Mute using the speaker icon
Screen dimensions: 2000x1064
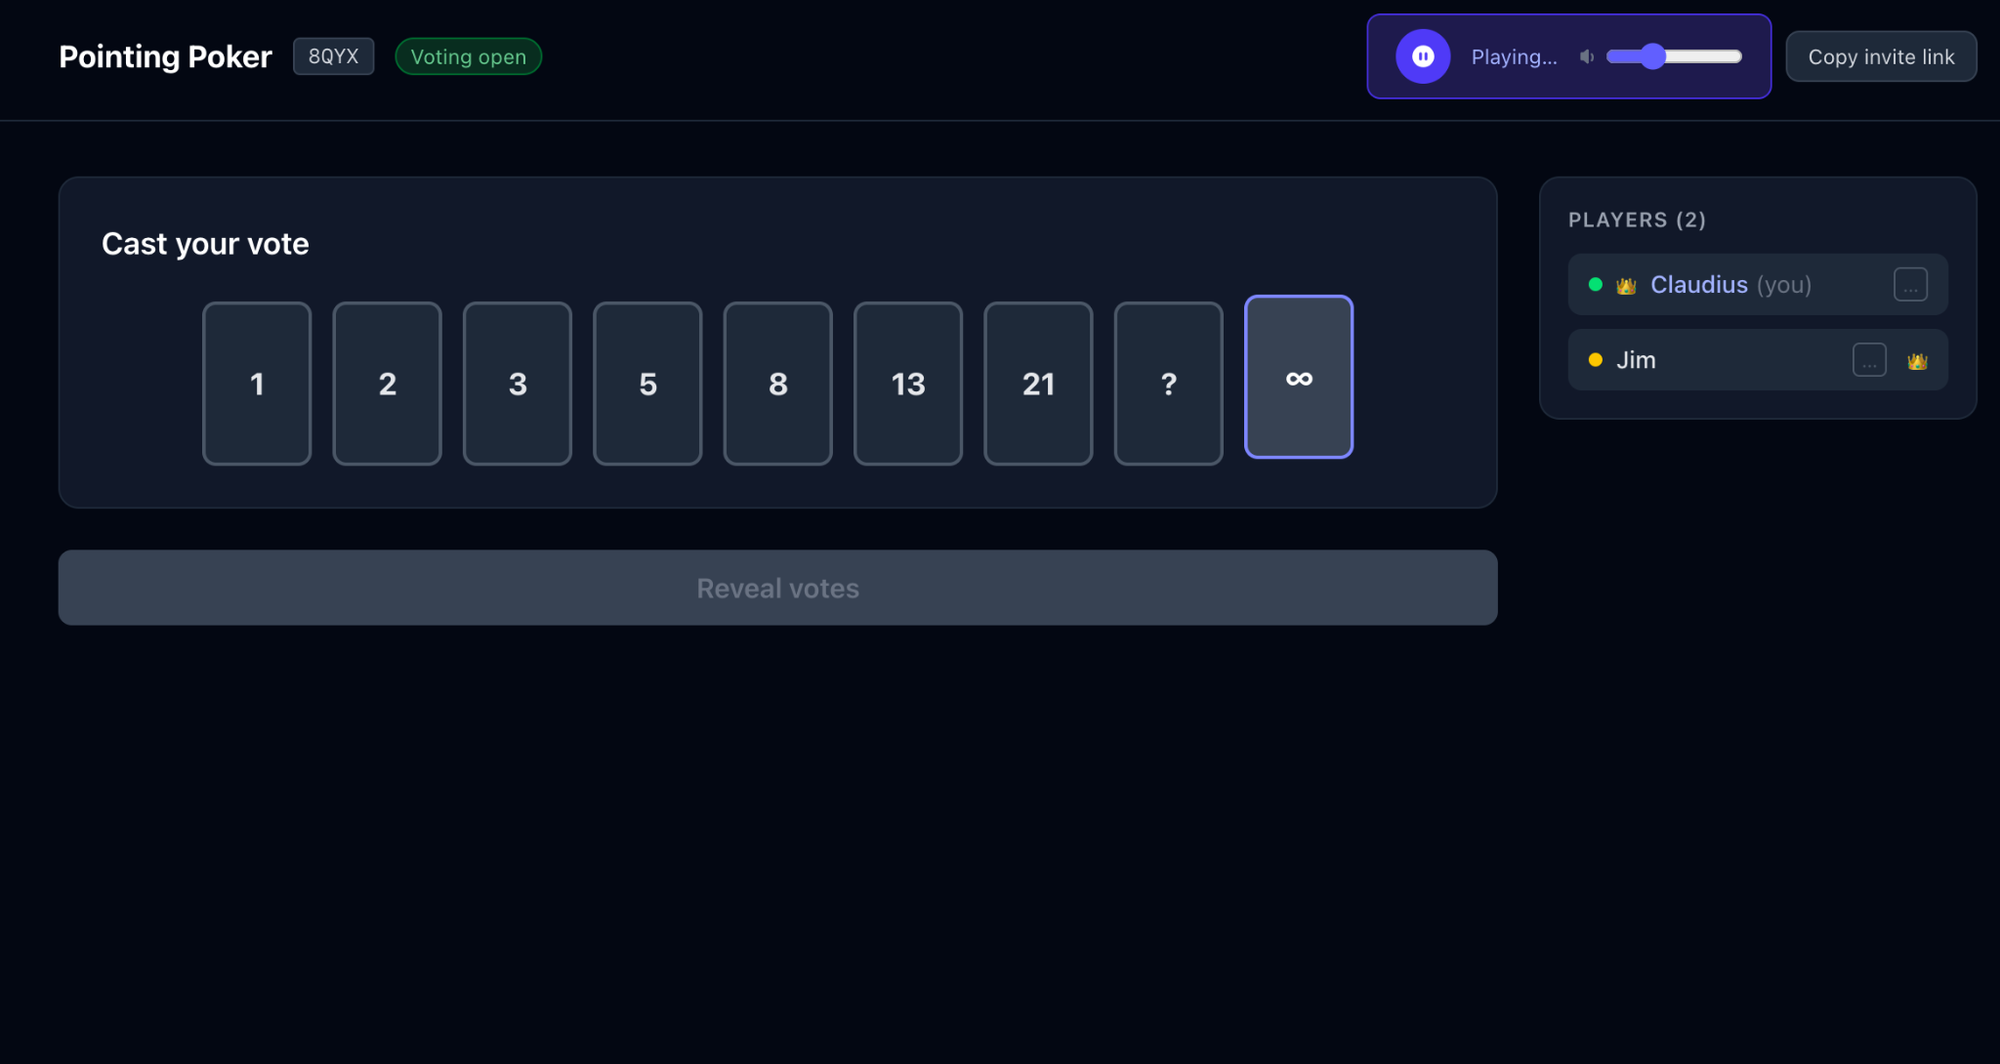click(x=1586, y=57)
